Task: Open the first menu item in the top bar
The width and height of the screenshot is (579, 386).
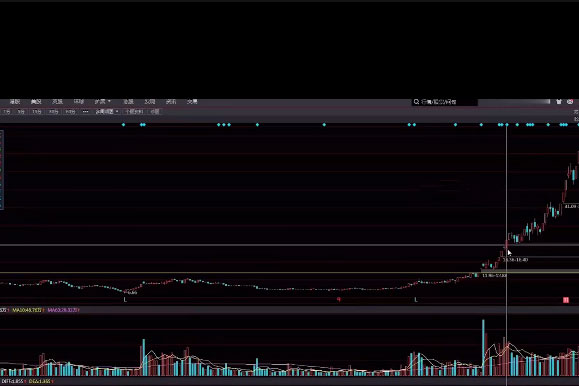Action: pyautogui.click(x=15, y=102)
